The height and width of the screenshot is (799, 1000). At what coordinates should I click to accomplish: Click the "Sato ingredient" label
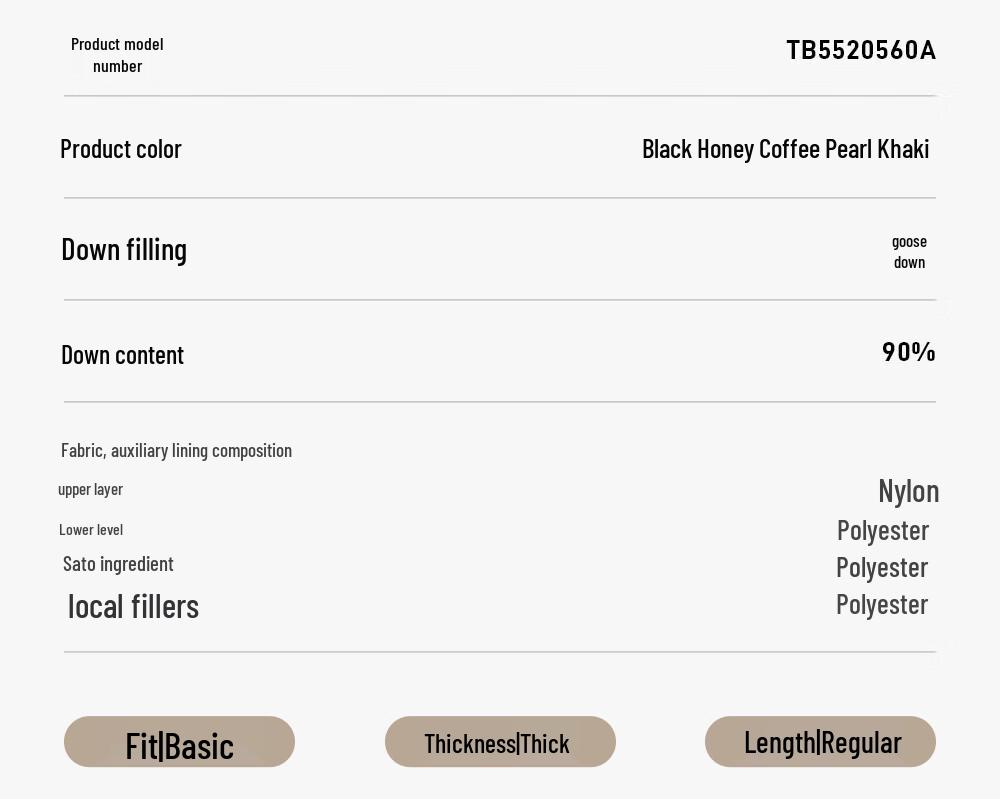click(x=118, y=564)
